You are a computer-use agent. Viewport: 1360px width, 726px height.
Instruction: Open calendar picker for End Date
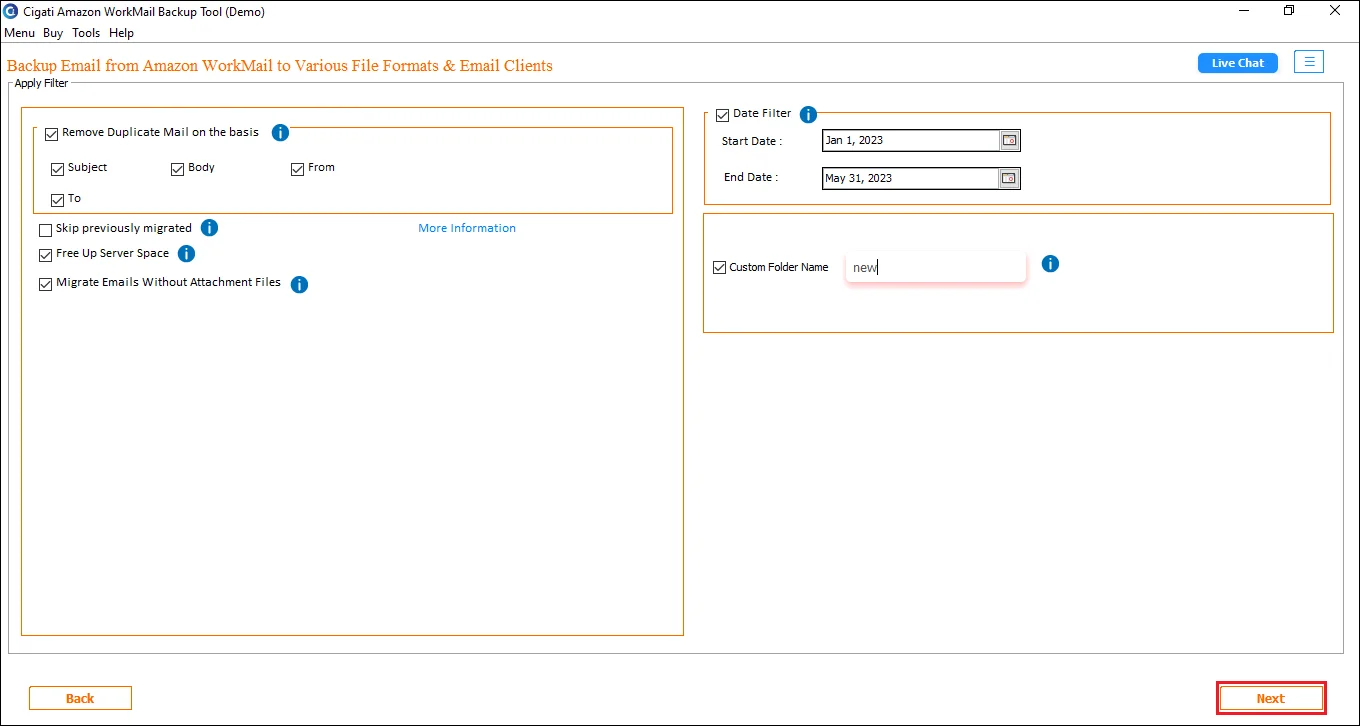pyautogui.click(x=1009, y=179)
